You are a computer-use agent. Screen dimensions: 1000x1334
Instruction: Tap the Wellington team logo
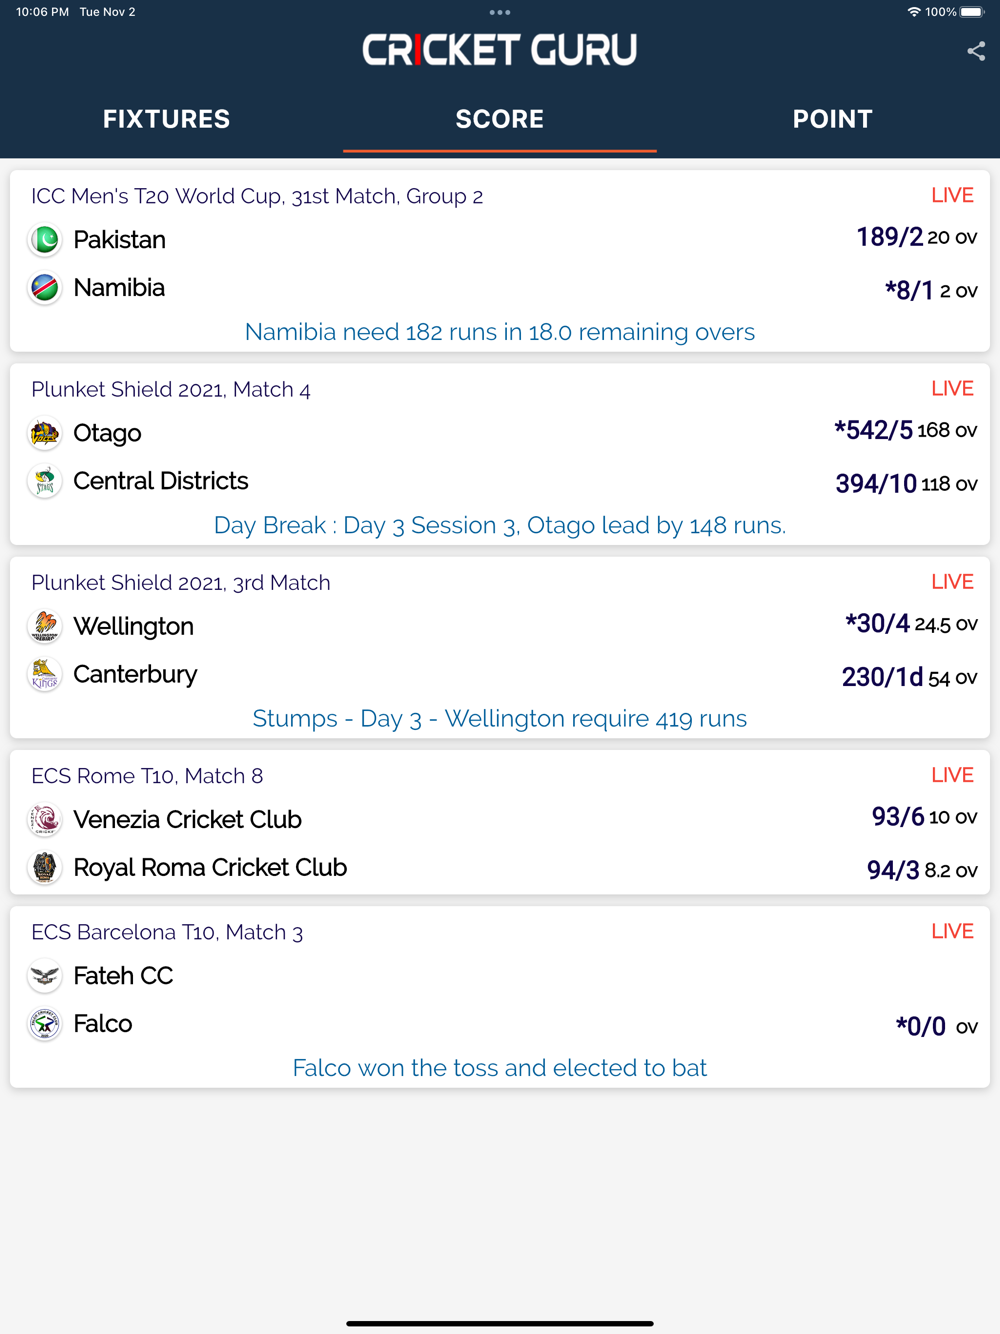coord(45,626)
